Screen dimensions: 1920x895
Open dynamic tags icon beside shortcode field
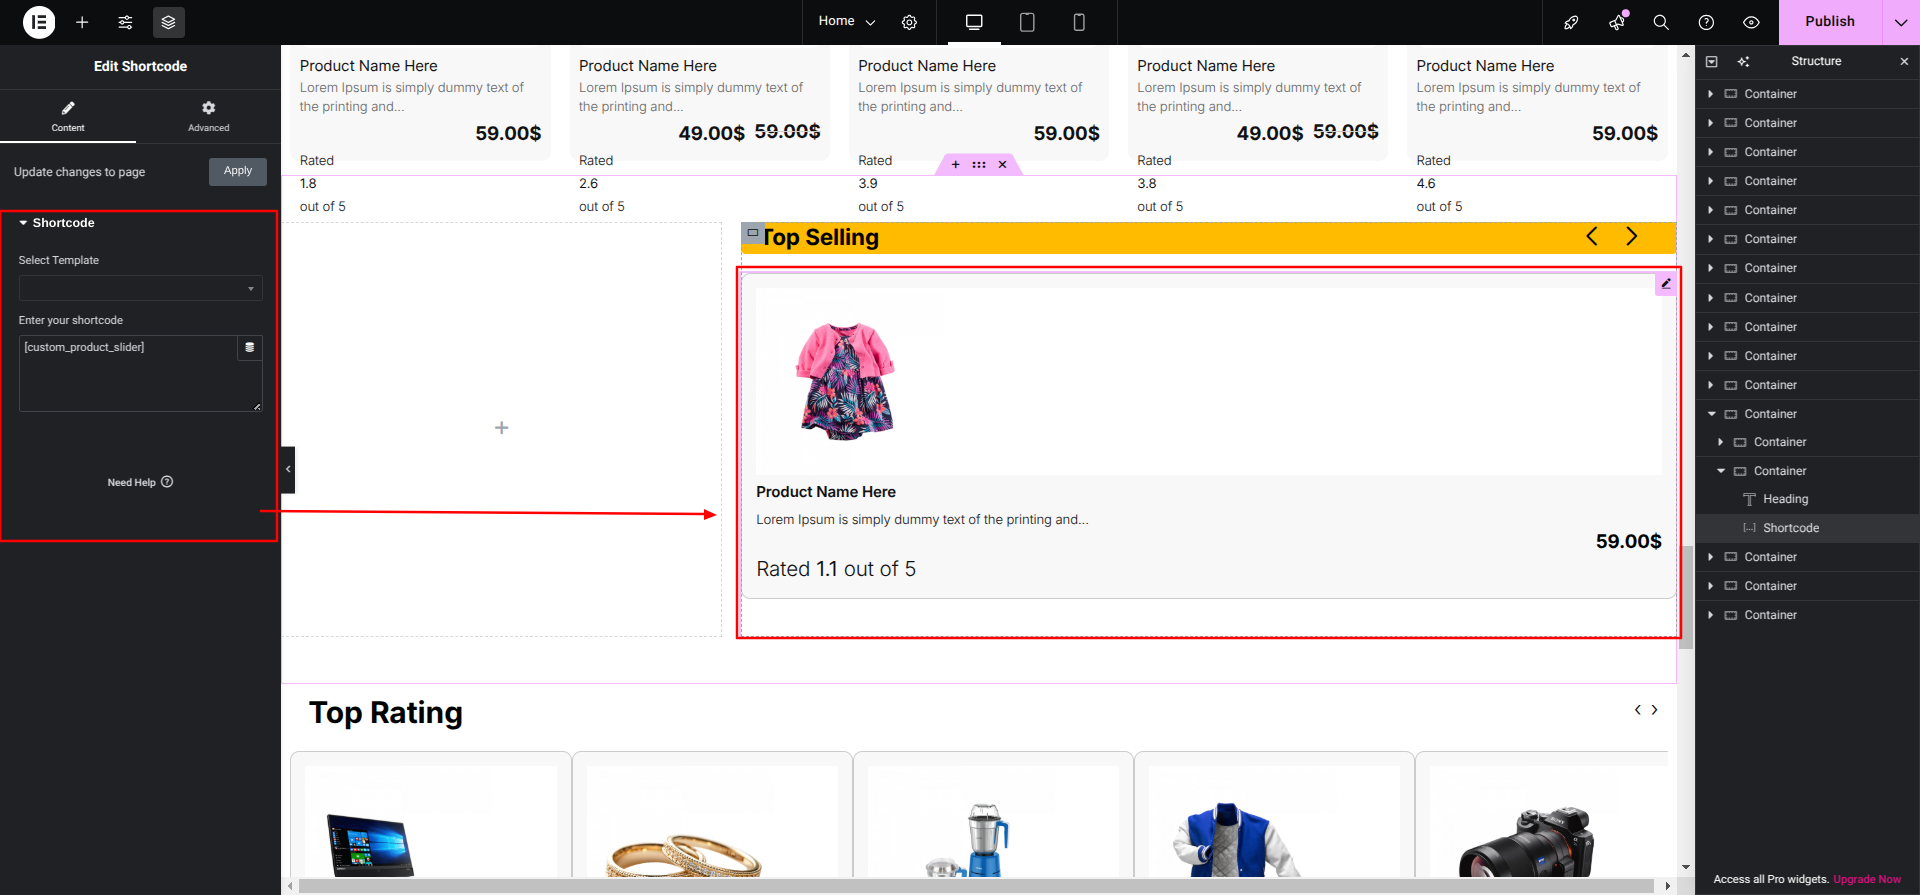point(250,347)
